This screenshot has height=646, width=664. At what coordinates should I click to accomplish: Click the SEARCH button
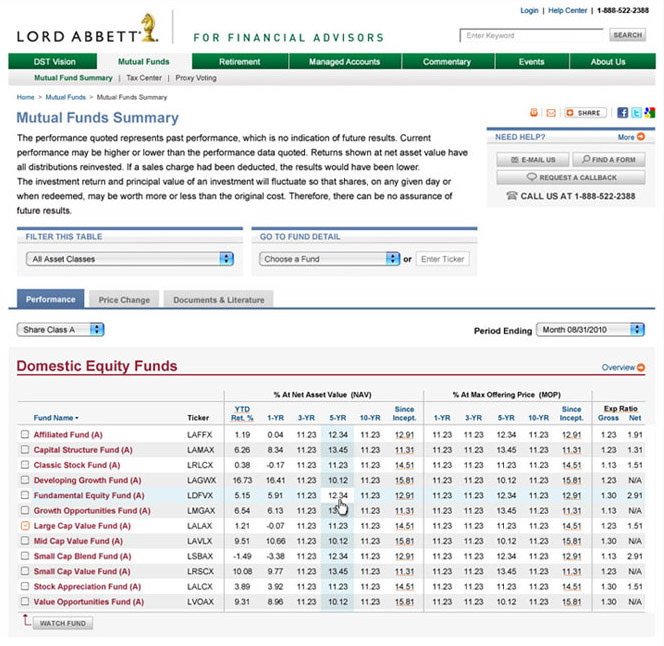point(628,35)
